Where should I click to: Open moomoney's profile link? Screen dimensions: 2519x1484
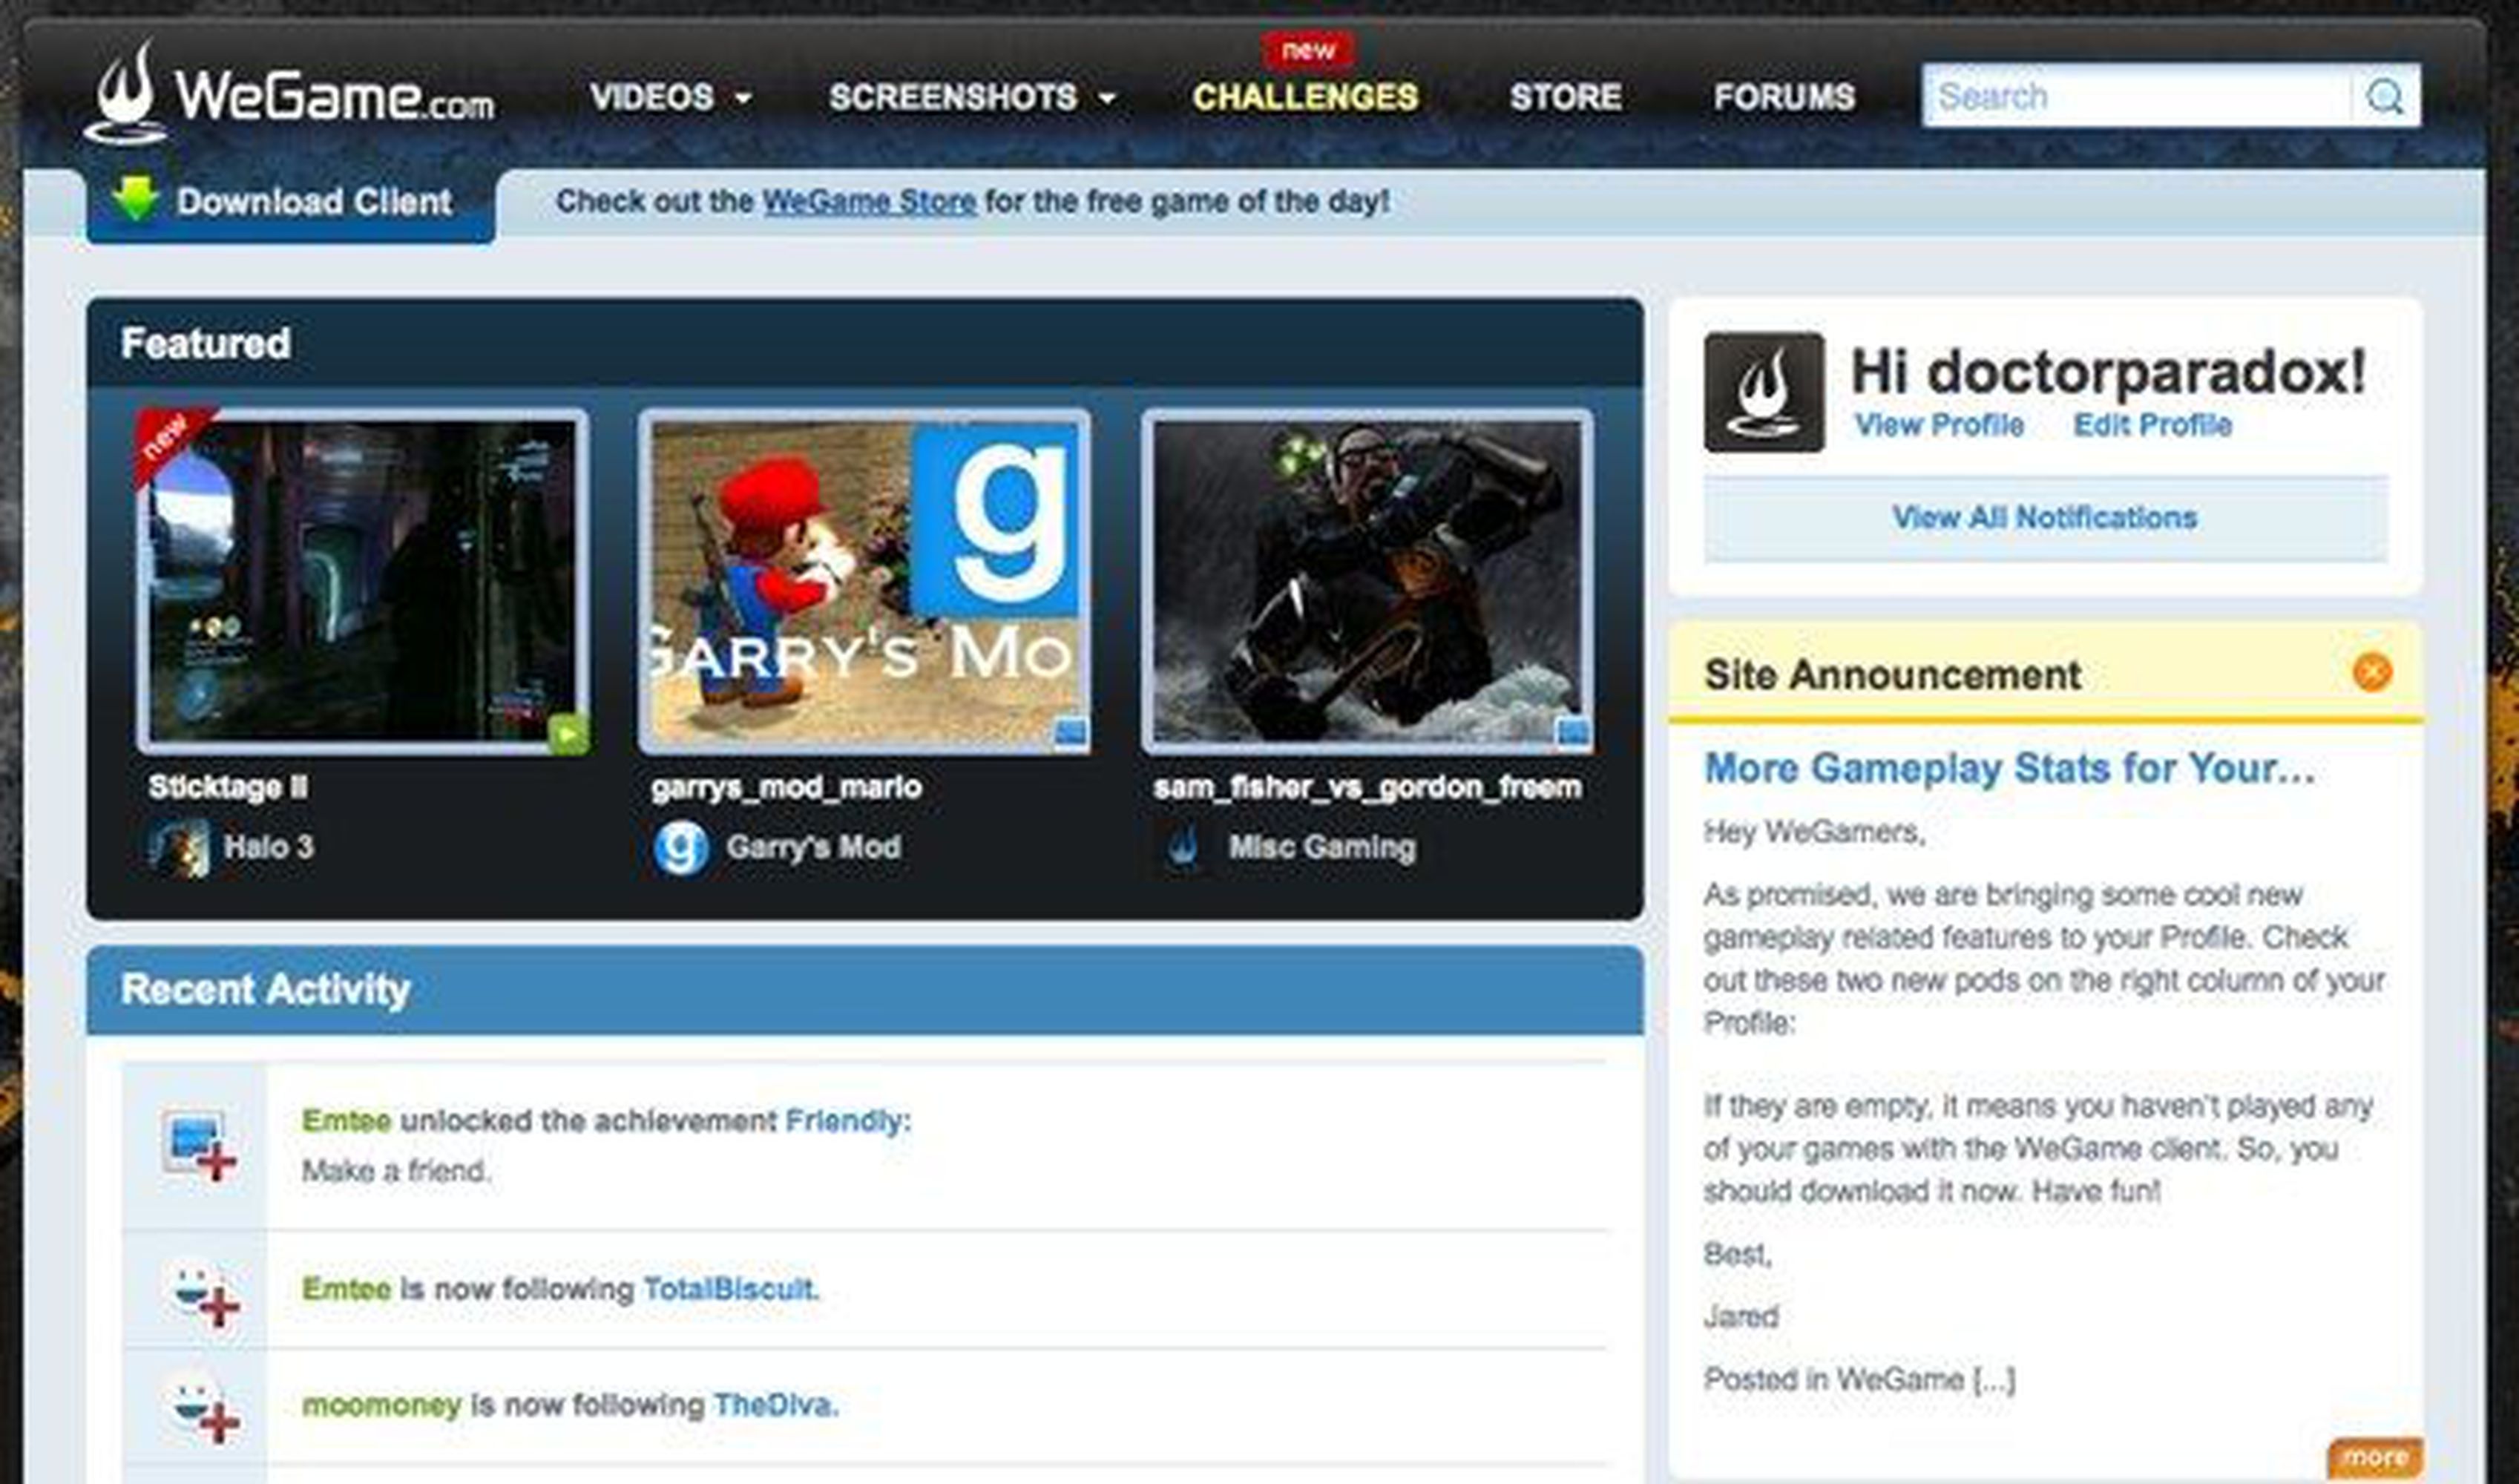click(x=381, y=1406)
